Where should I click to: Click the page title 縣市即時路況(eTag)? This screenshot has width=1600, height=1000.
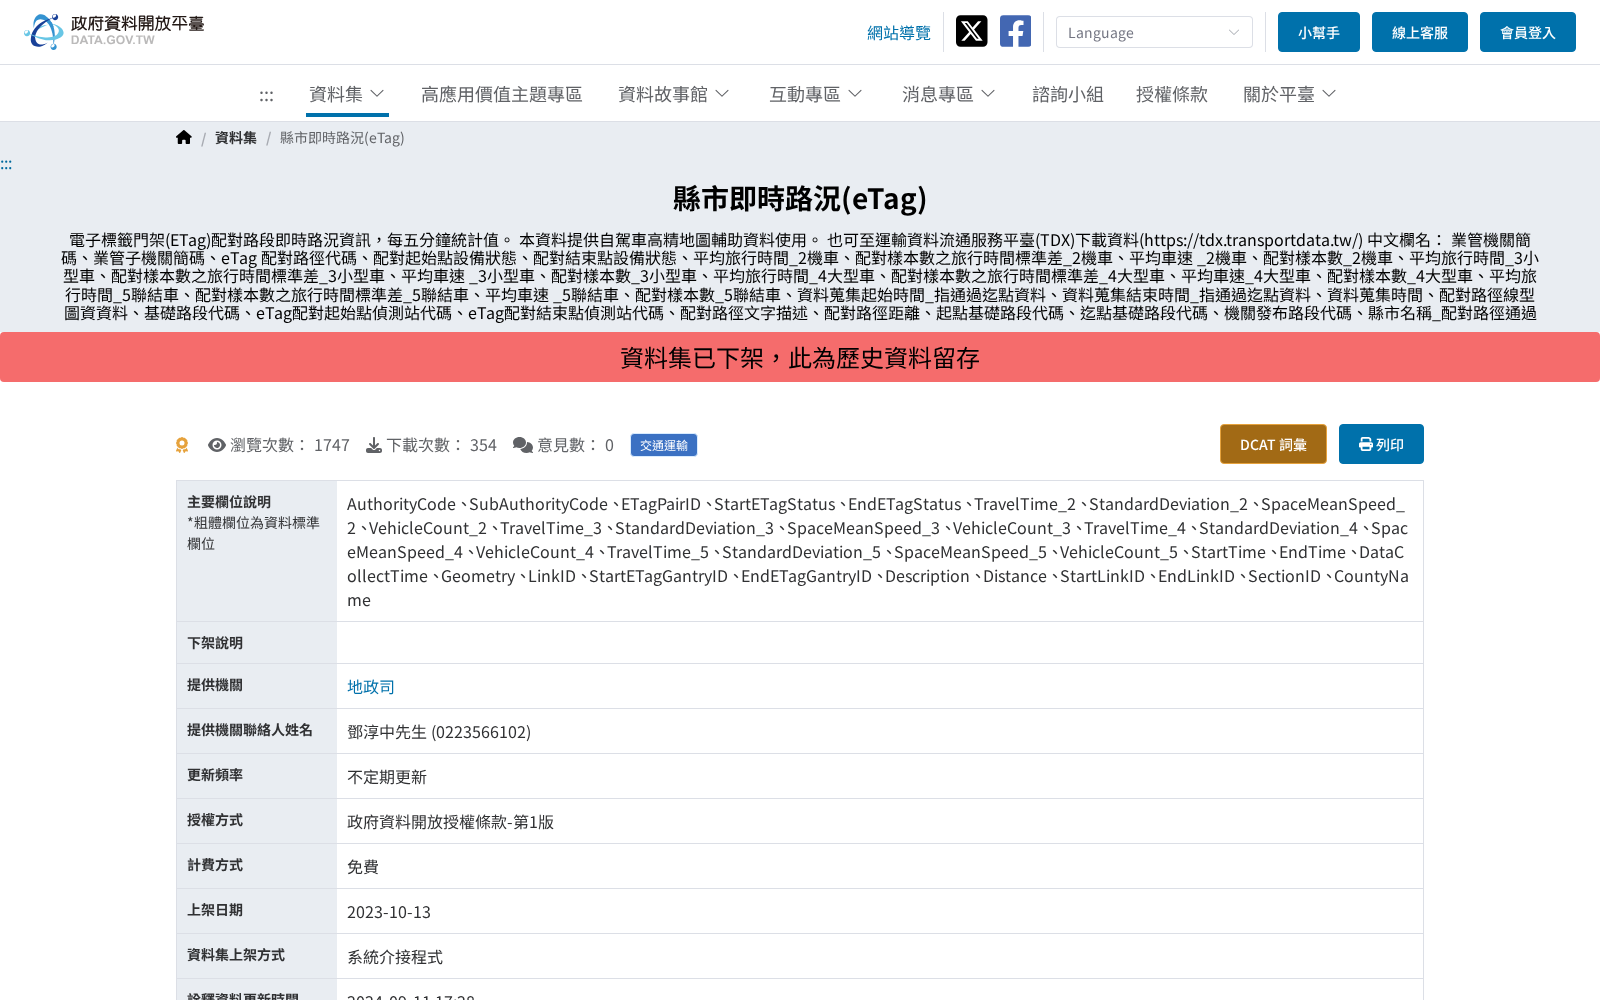click(800, 199)
